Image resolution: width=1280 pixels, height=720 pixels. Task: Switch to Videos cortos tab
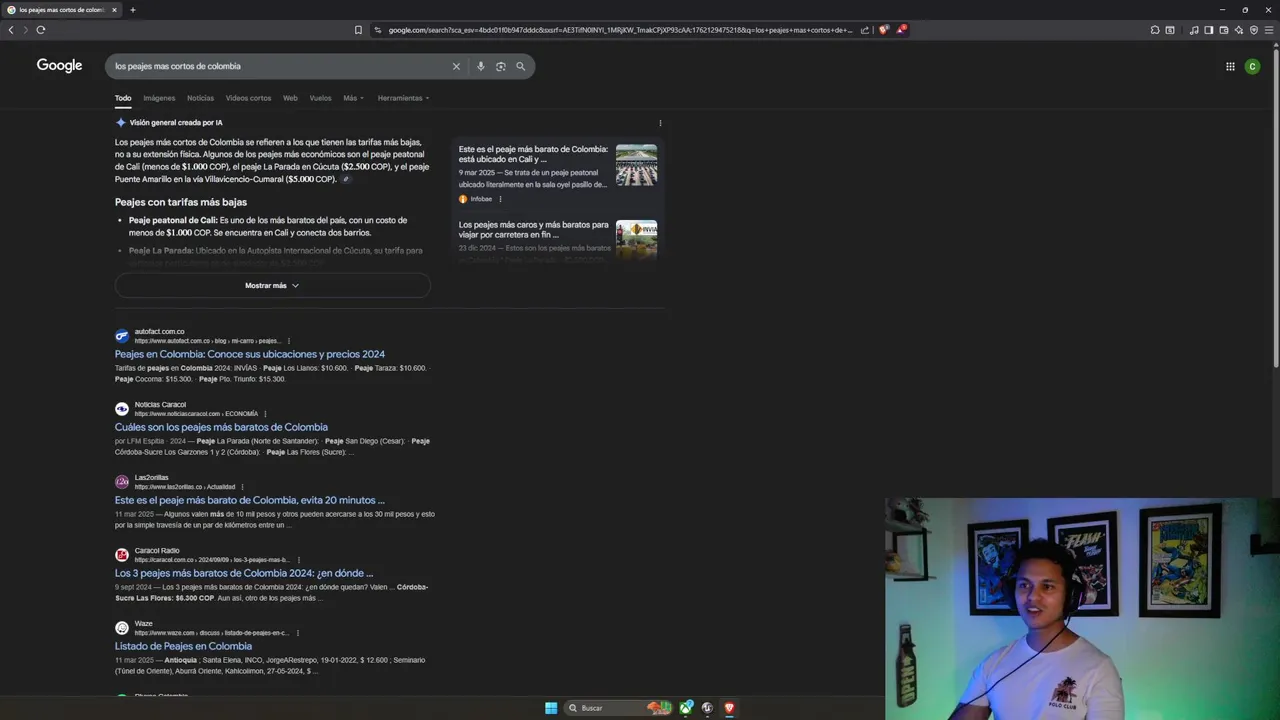coord(248,98)
